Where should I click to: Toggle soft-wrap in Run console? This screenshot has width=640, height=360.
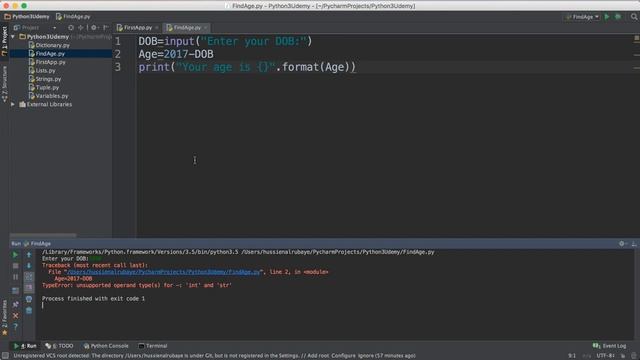(29, 277)
